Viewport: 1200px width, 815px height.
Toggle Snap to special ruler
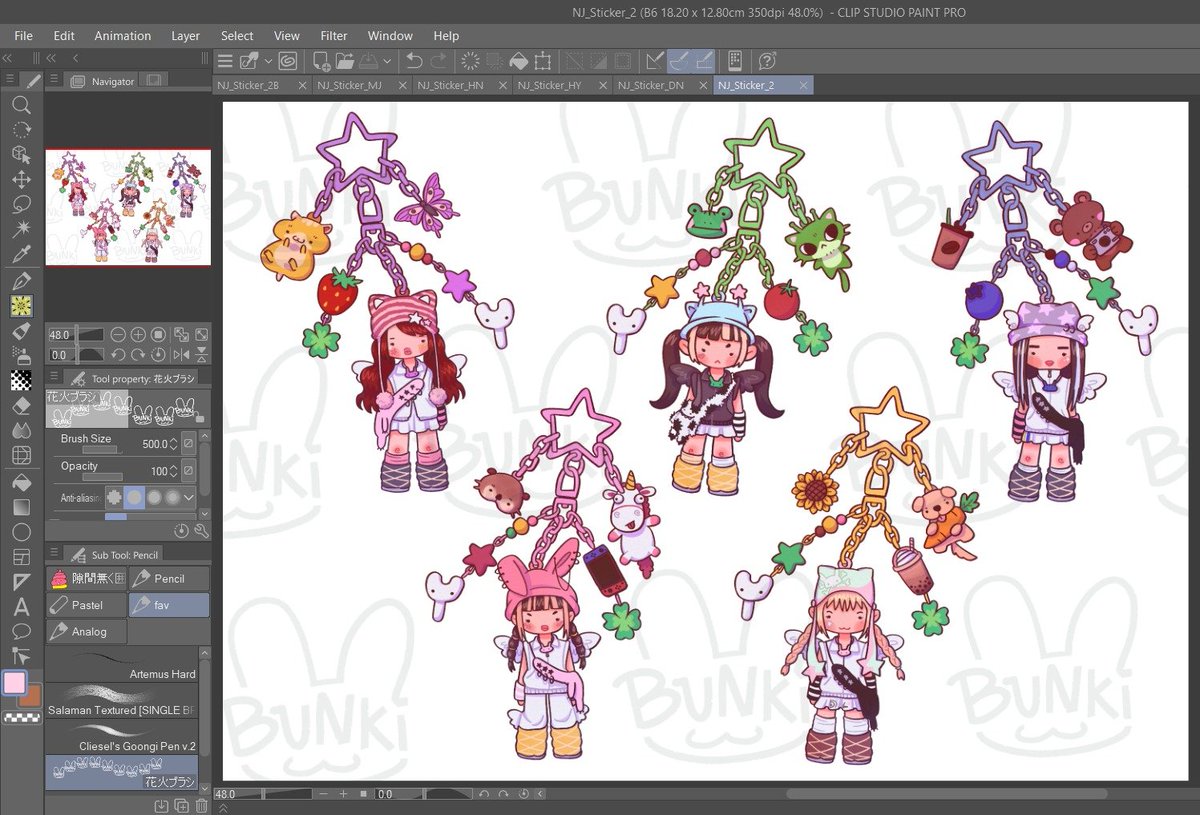coord(677,61)
